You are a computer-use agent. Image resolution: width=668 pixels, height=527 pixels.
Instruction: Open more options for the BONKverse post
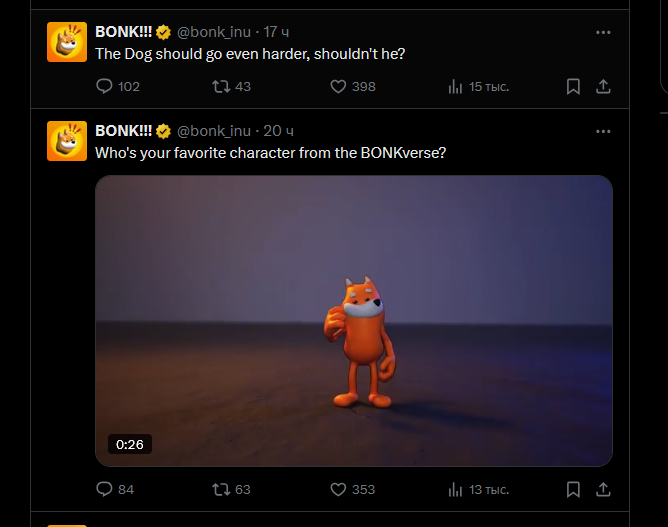pyautogui.click(x=603, y=131)
